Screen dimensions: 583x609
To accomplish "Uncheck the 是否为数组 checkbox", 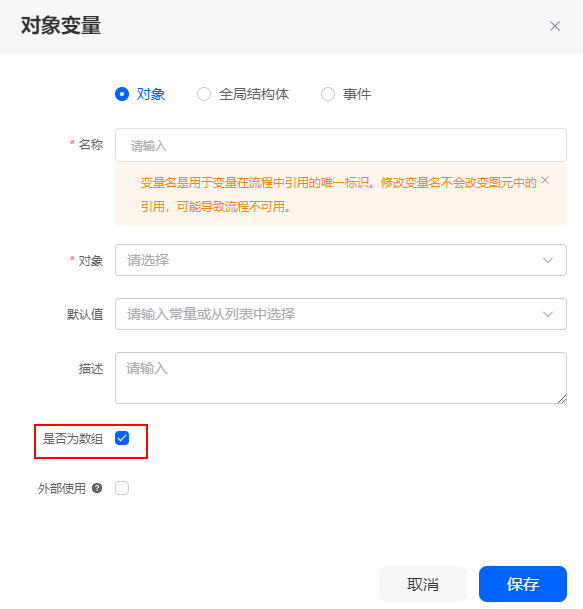I will tap(122, 438).
